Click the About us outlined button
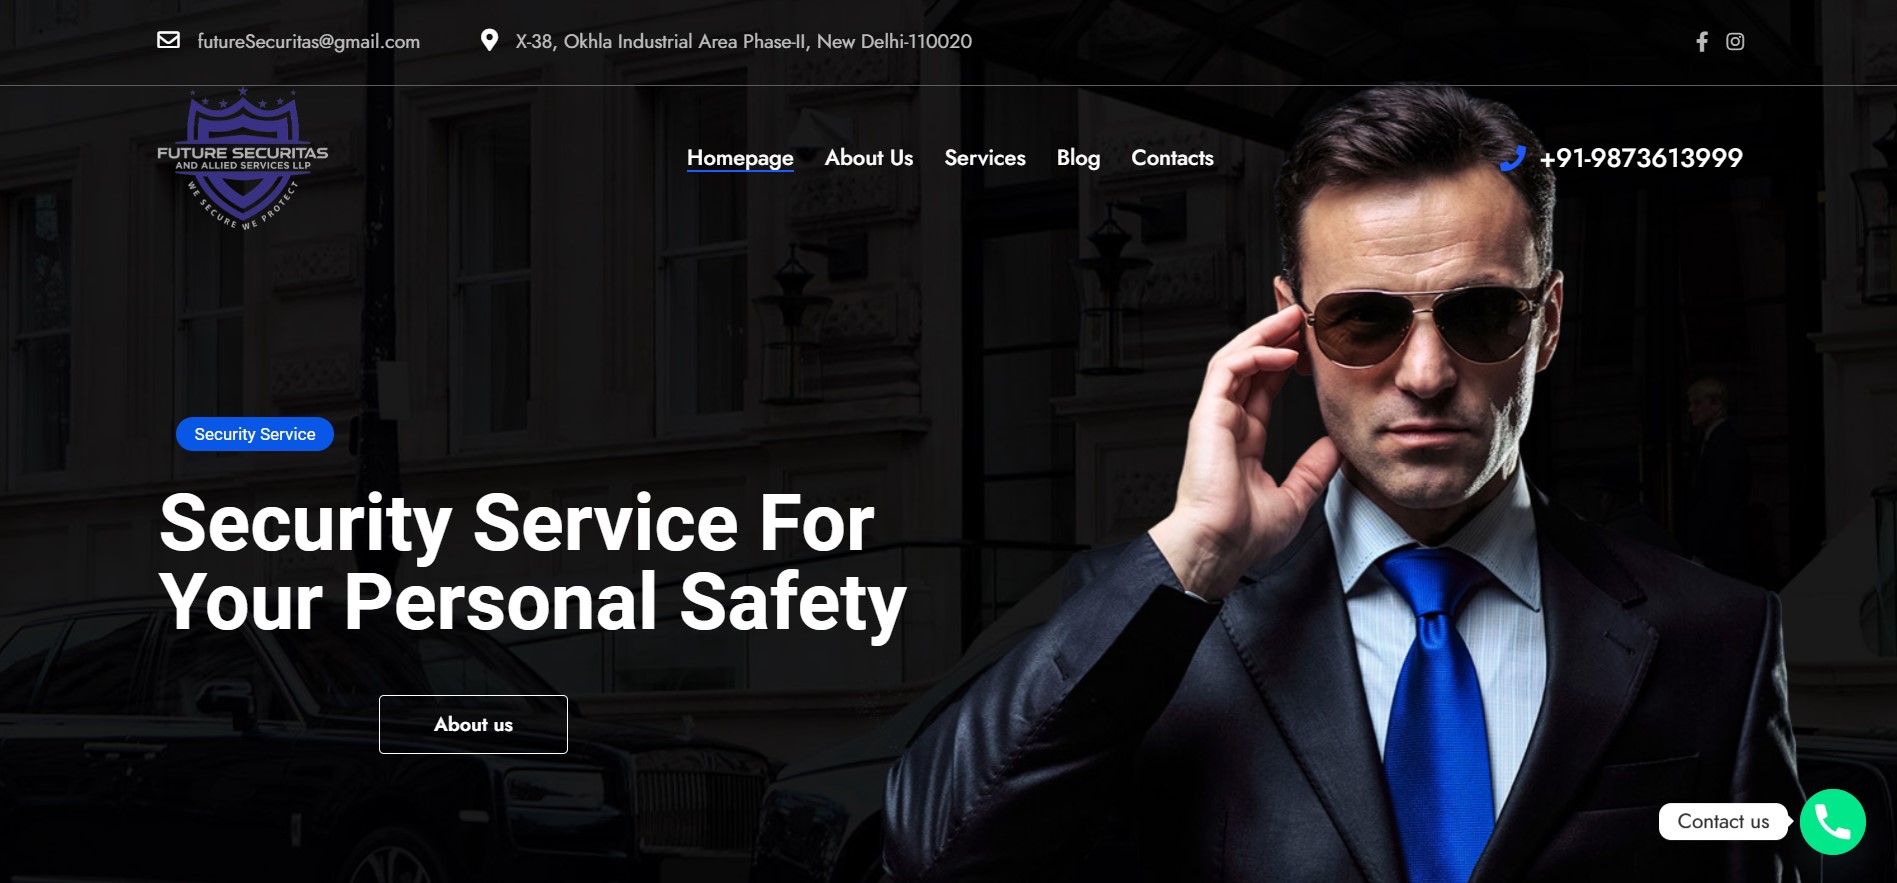Viewport: 1897px width, 883px height. (473, 724)
